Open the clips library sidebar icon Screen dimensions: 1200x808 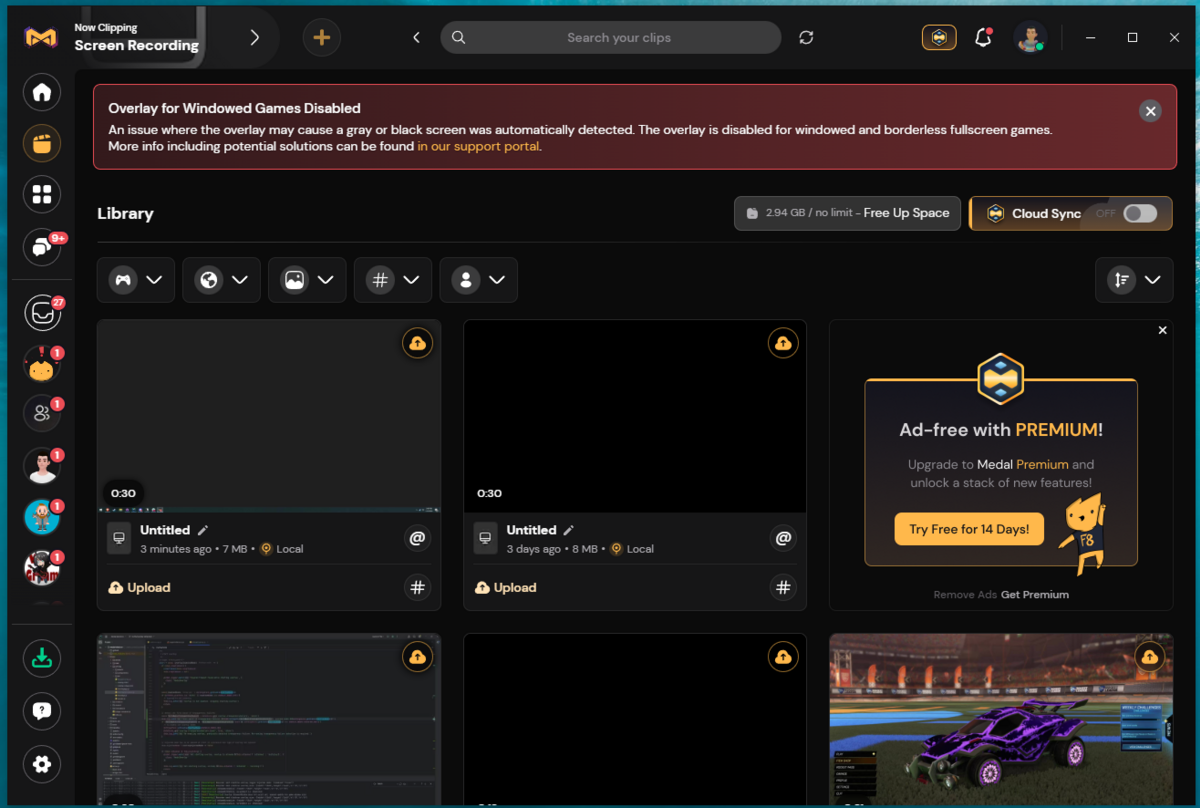click(x=42, y=143)
